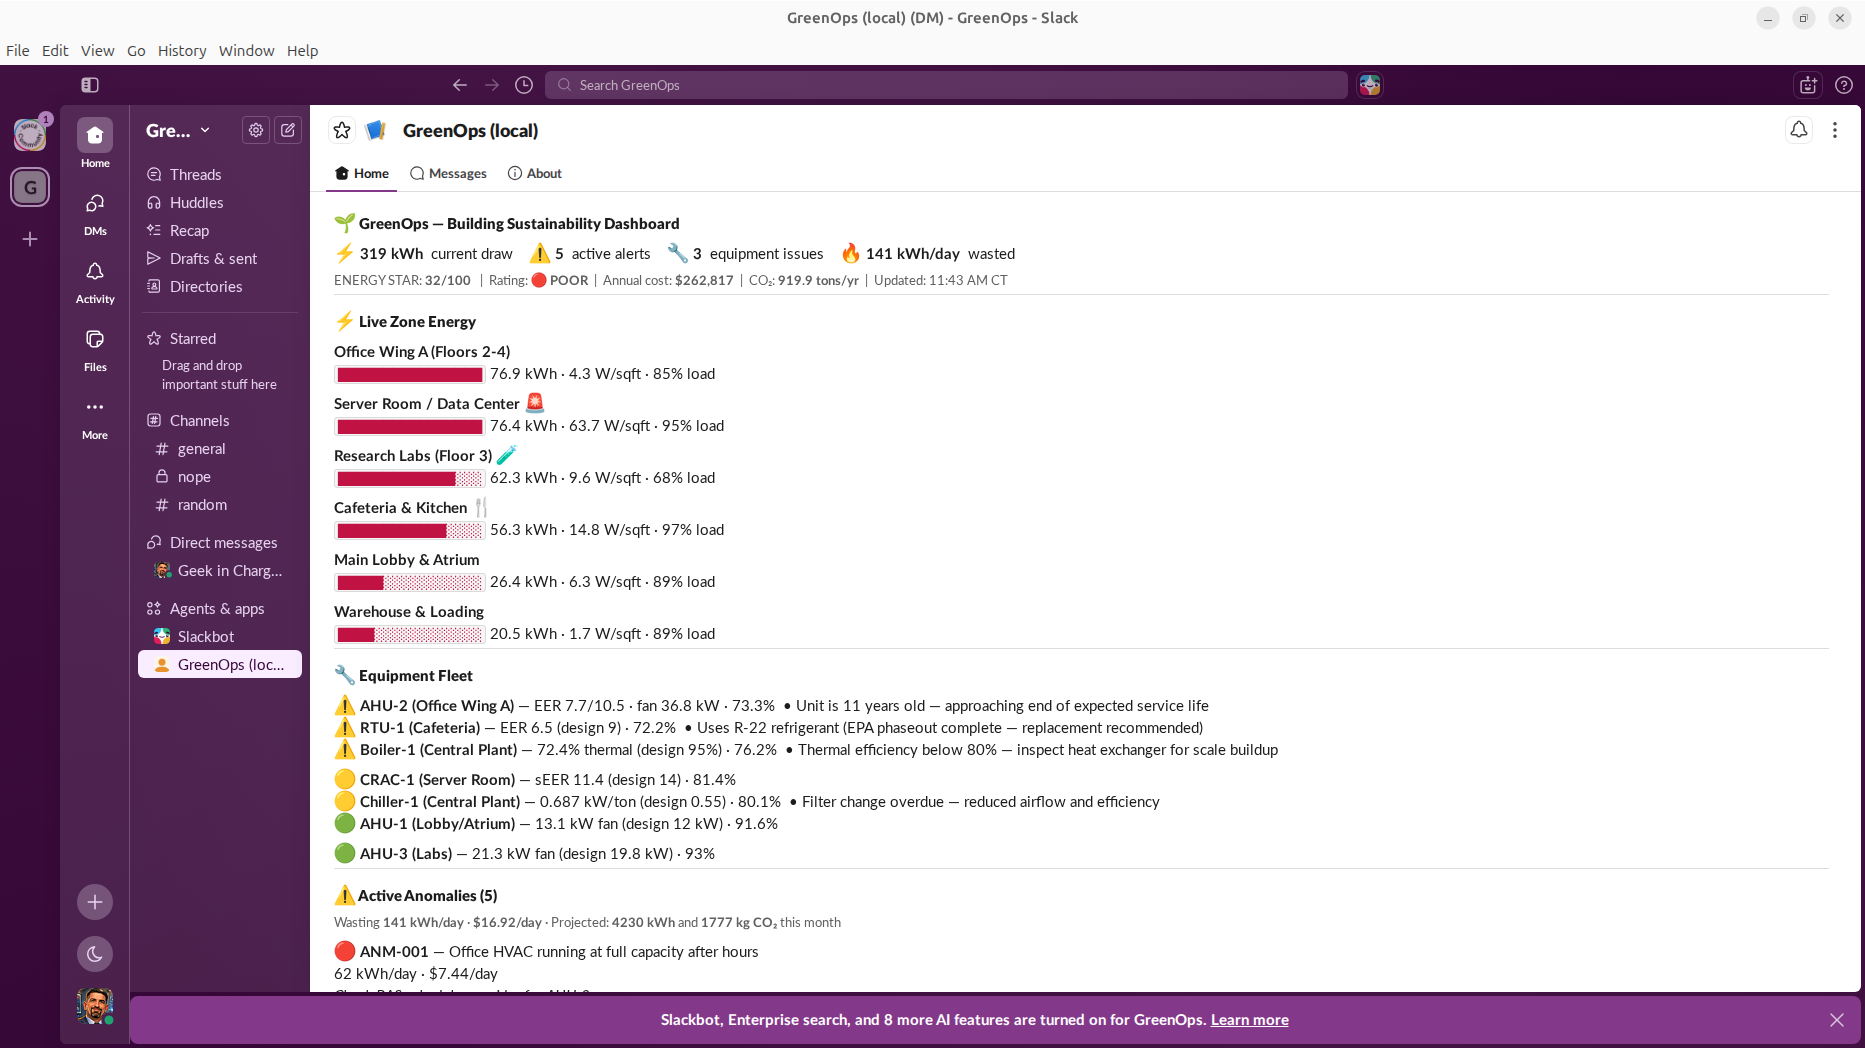
Task: Collapse the Direct messages section
Action: coord(212,543)
